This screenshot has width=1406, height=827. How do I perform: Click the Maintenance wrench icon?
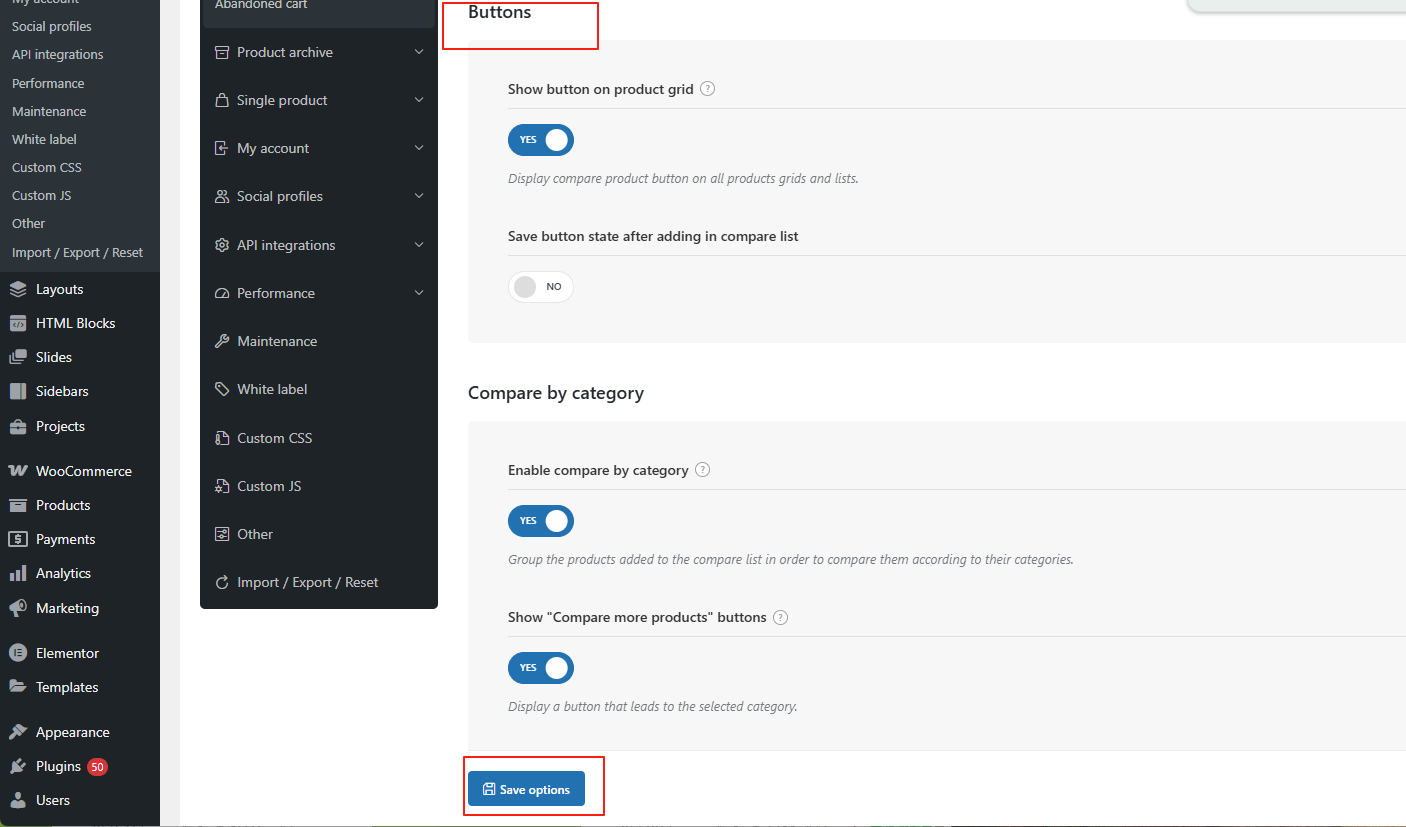[x=222, y=341]
